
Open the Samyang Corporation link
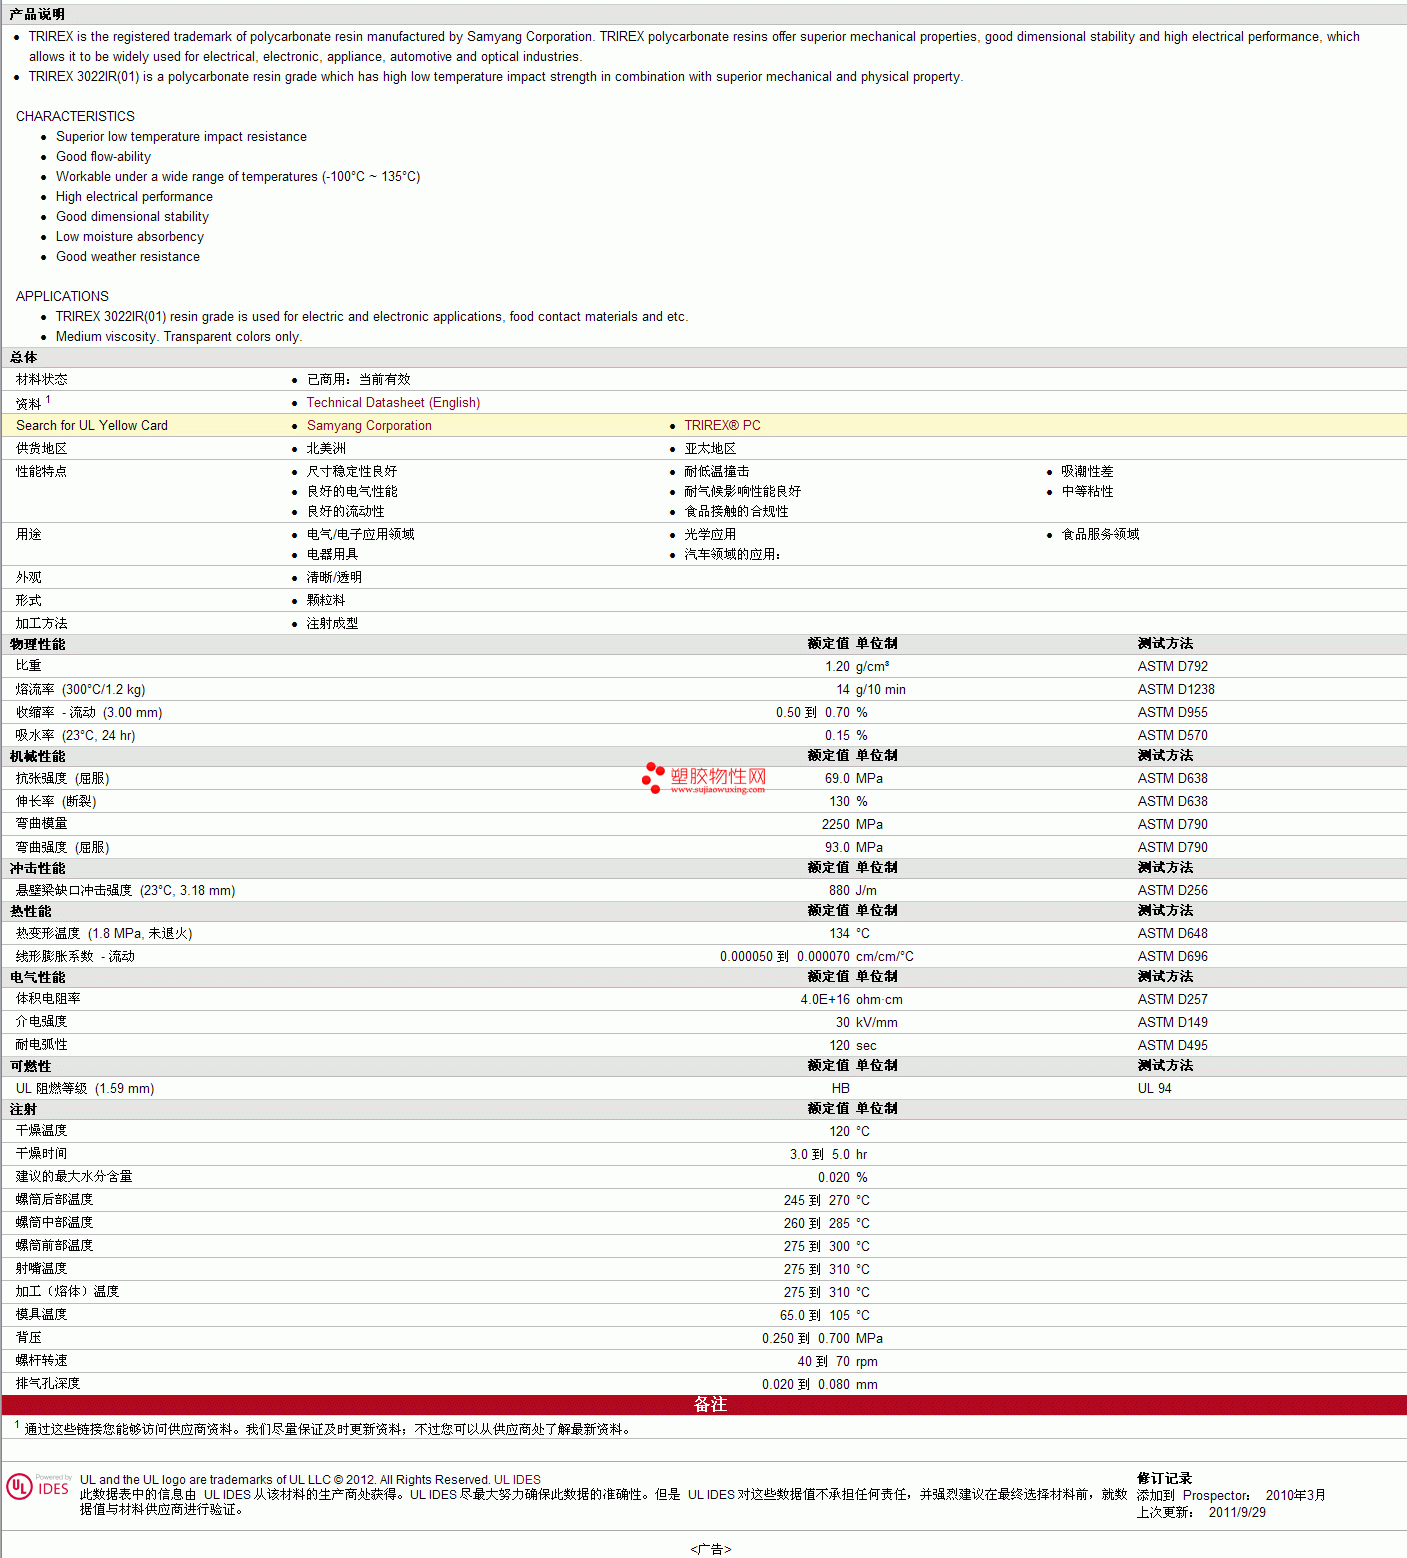click(x=369, y=425)
